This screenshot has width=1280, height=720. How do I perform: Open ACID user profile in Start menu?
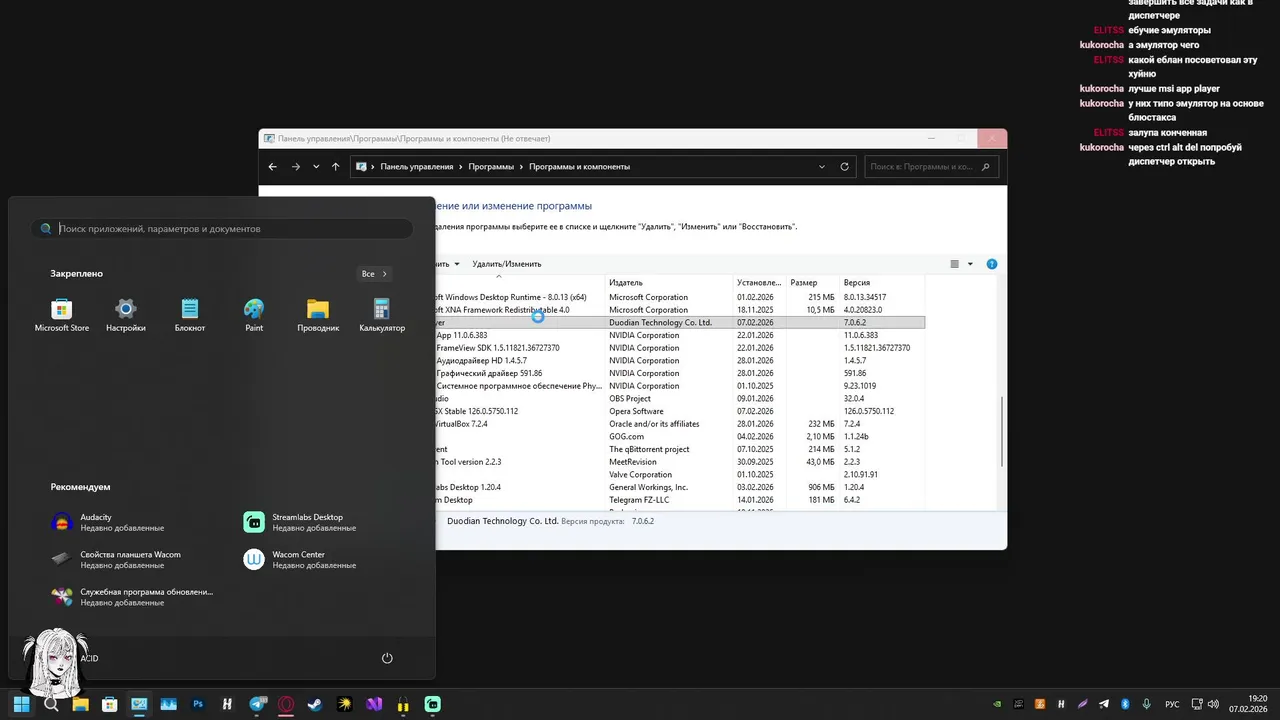coord(62,658)
